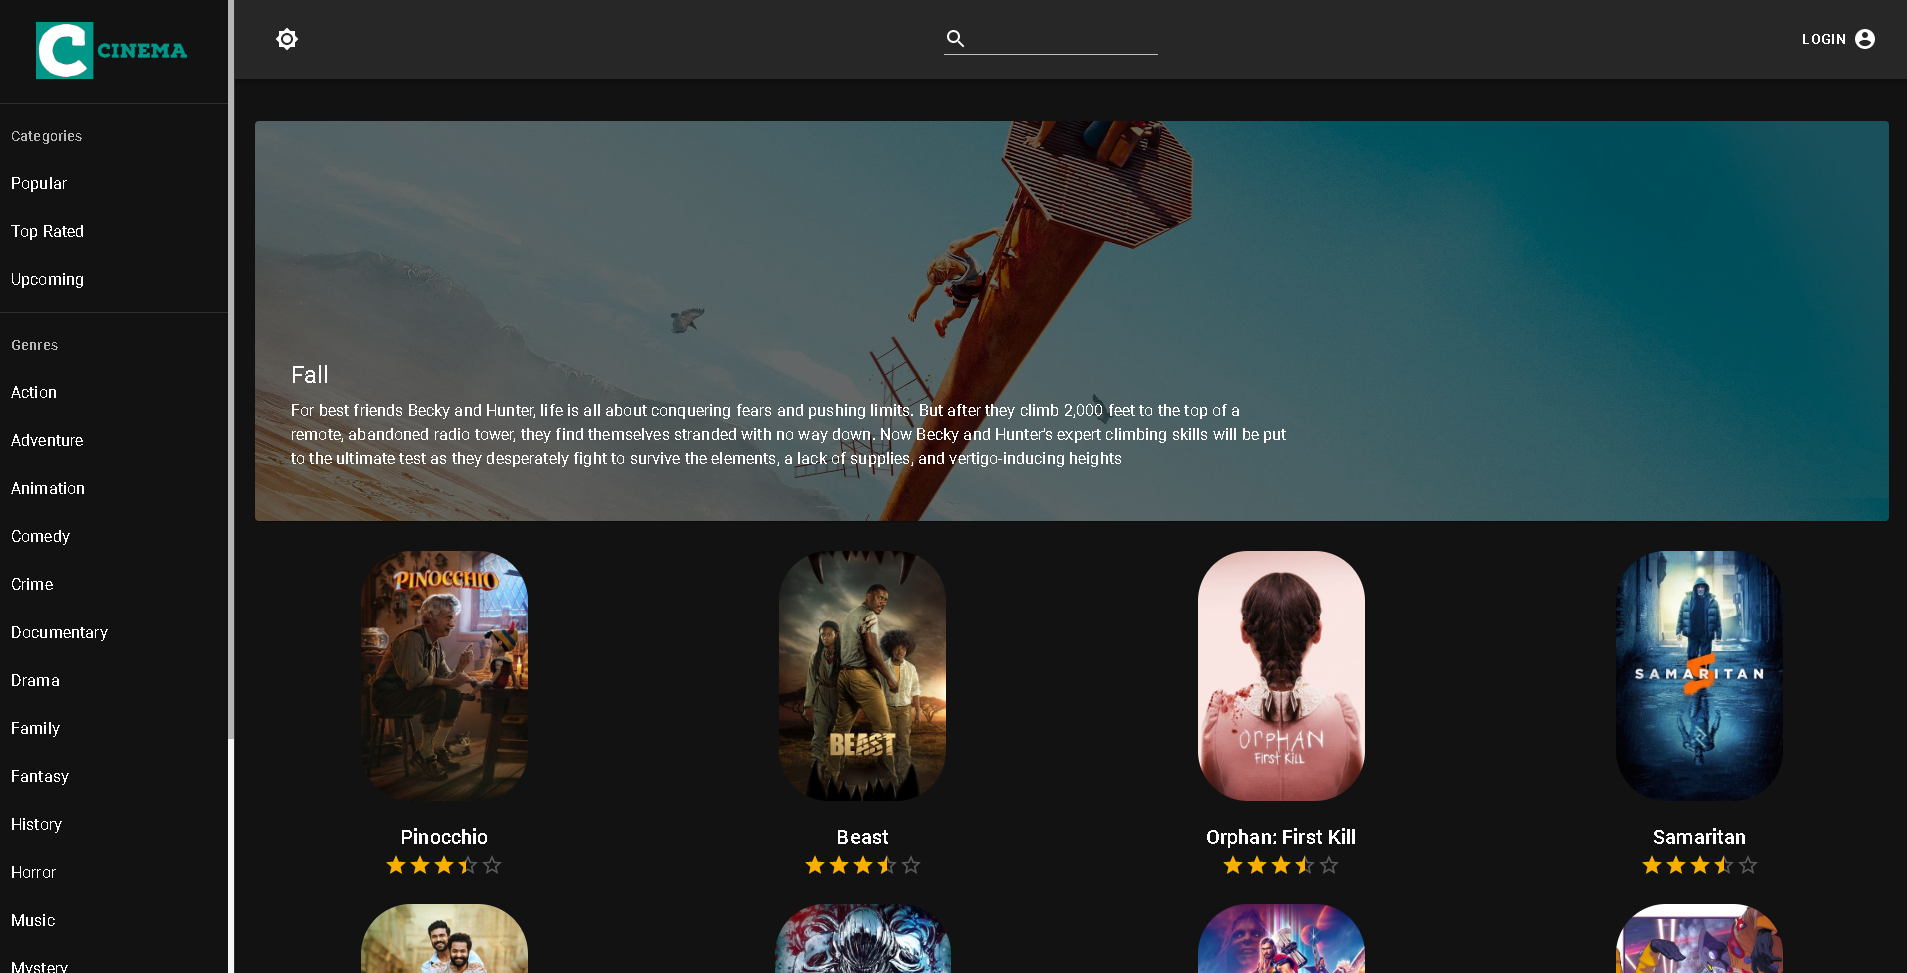1907x973 pixels.
Task: Click Pinocchio's star rating
Action: (x=444, y=865)
